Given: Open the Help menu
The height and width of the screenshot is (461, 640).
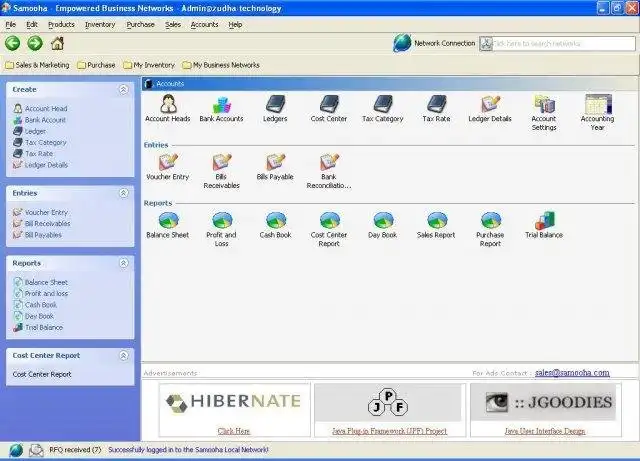Looking at the screenshot, I should (235, 24).
